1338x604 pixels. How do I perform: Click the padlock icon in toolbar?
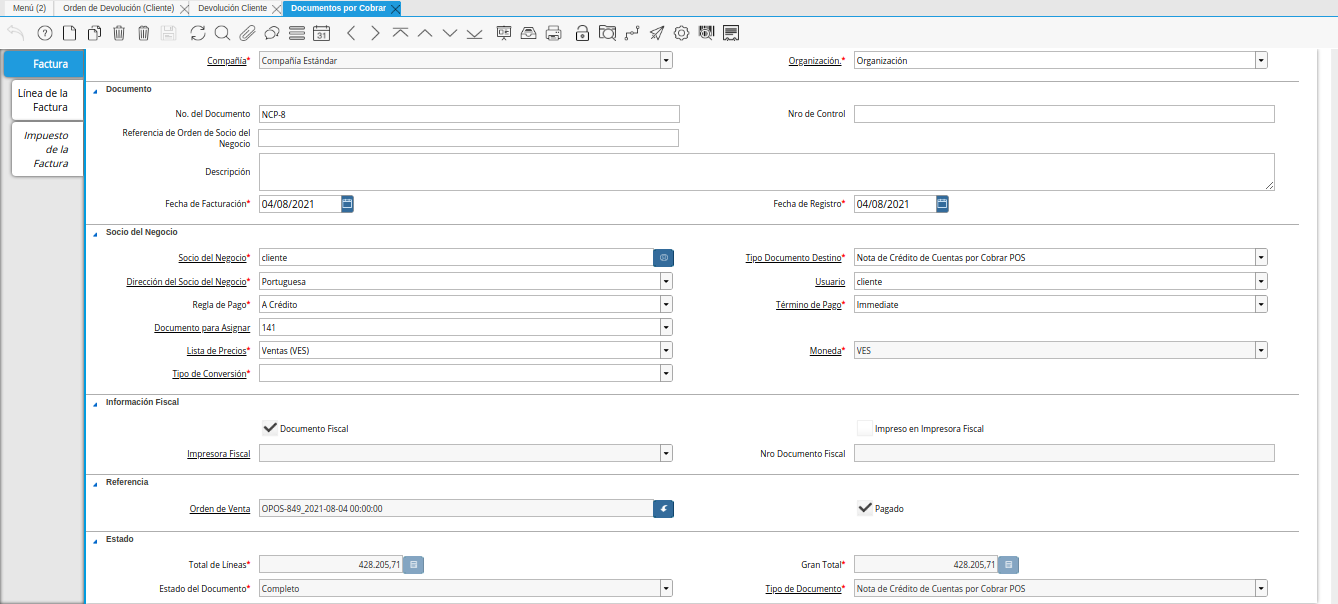[582, 33]
